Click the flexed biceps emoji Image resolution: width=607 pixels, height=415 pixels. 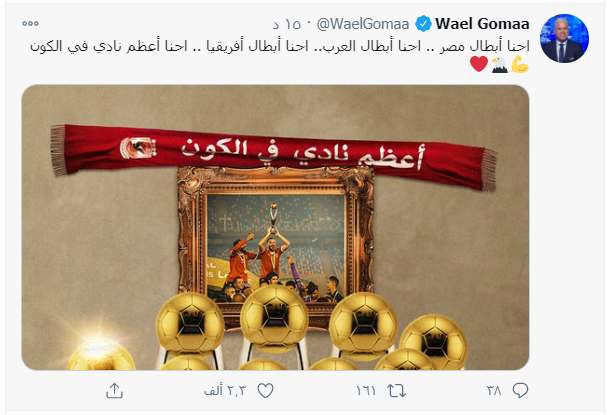pyautogui.click(x=520, y=64)
